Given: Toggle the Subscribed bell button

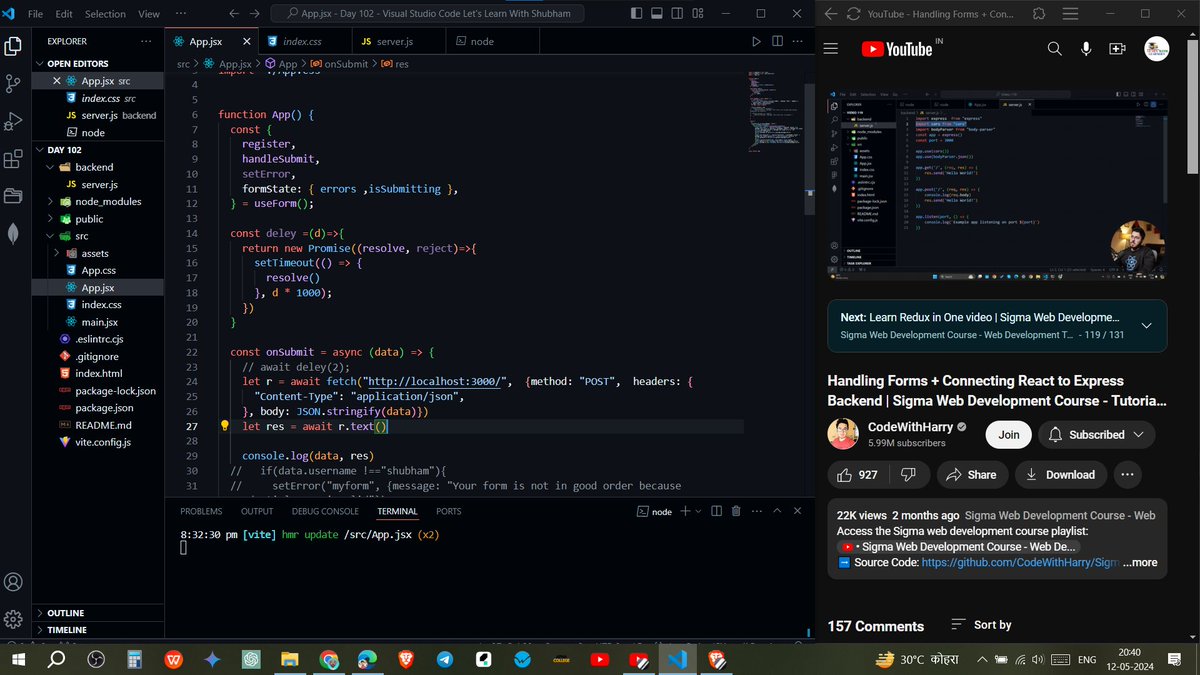Looking at the screenshot, I should click(x=1097, y=435).
